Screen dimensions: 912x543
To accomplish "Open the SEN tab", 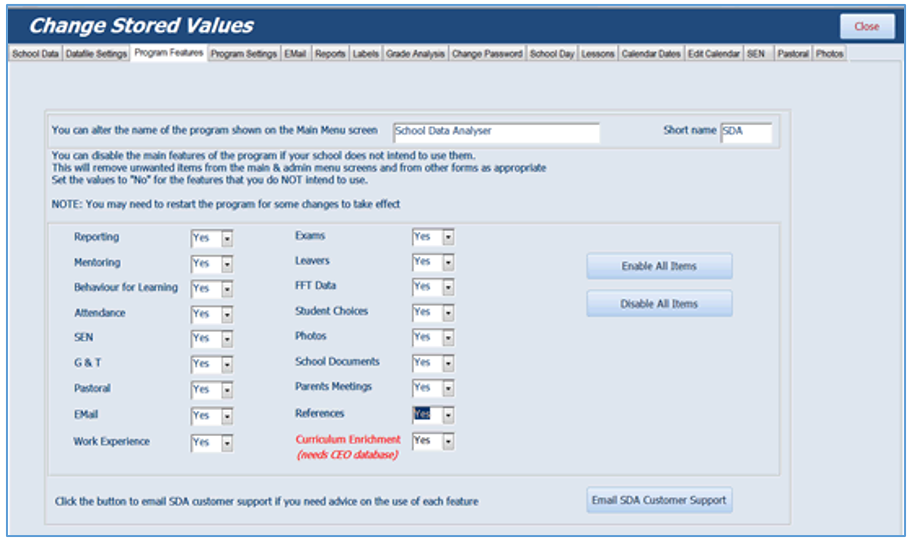I will coord(758,53).
